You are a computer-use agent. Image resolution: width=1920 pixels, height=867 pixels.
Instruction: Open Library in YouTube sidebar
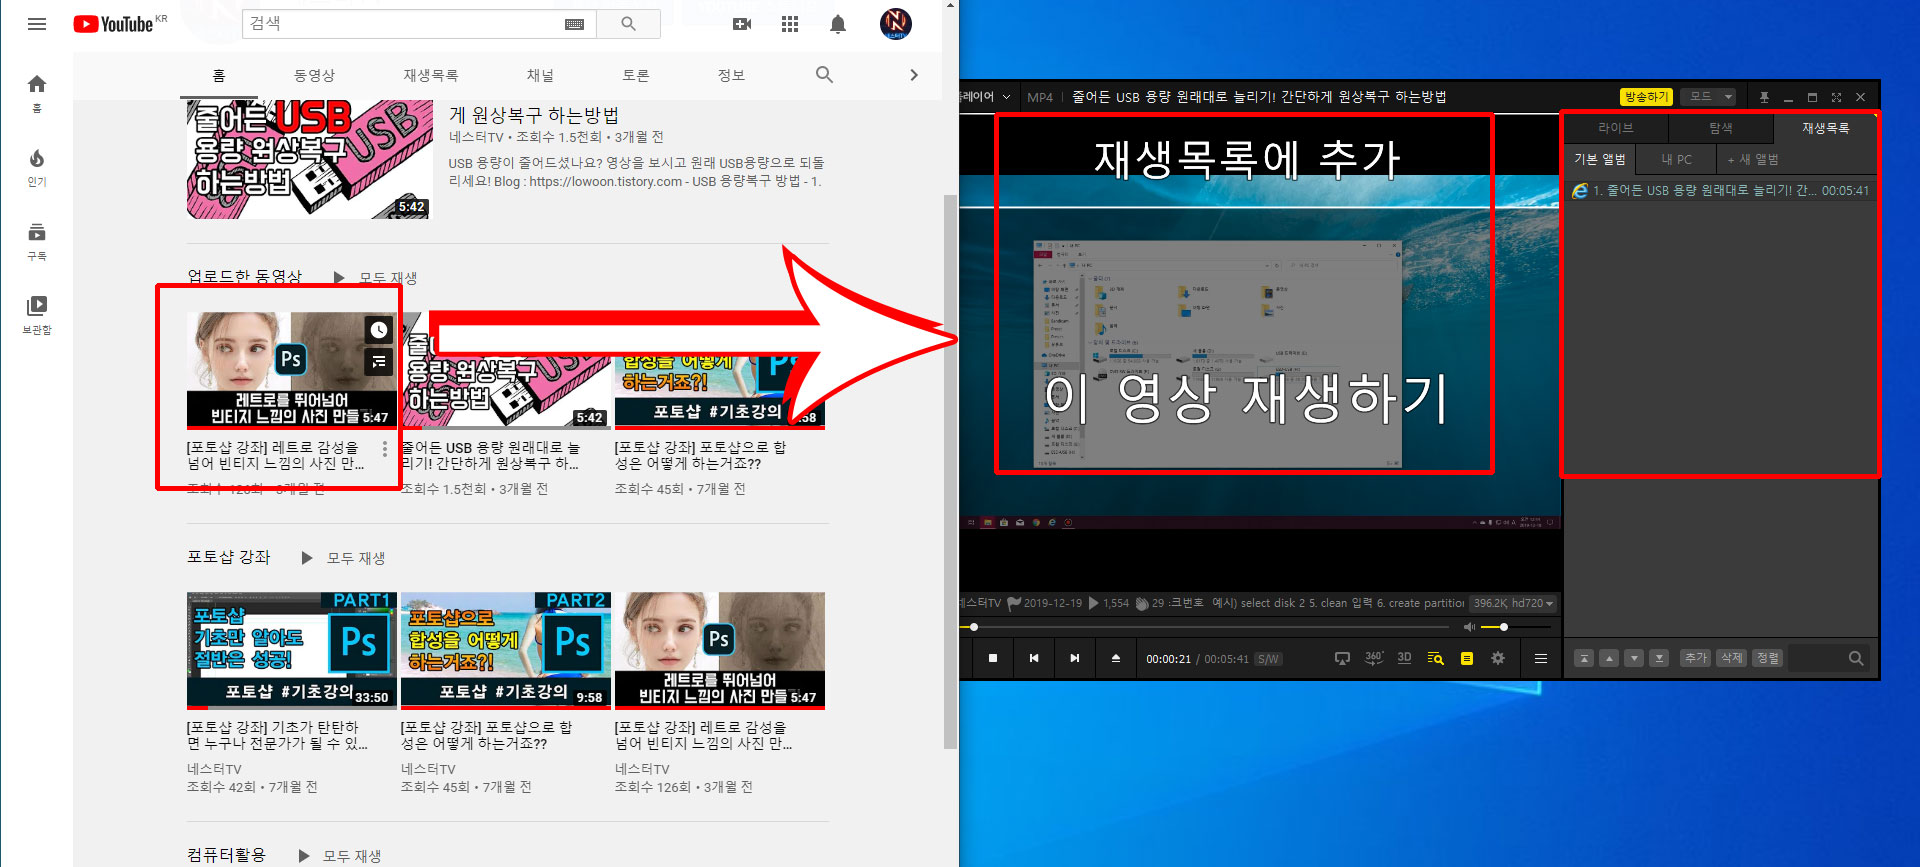pos(37,314)
